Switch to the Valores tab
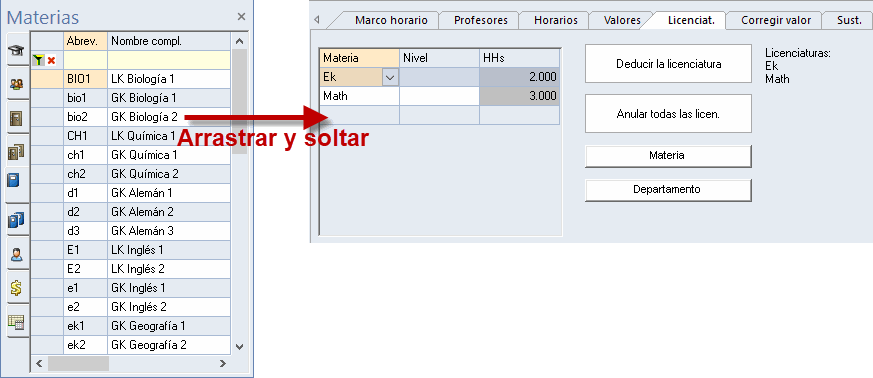873x378 pixels. tap(622, 20)
